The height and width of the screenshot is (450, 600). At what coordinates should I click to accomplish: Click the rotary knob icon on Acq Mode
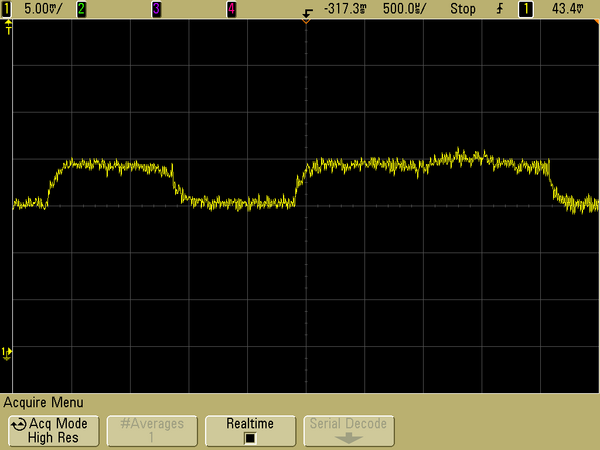[x=19, y=425]
